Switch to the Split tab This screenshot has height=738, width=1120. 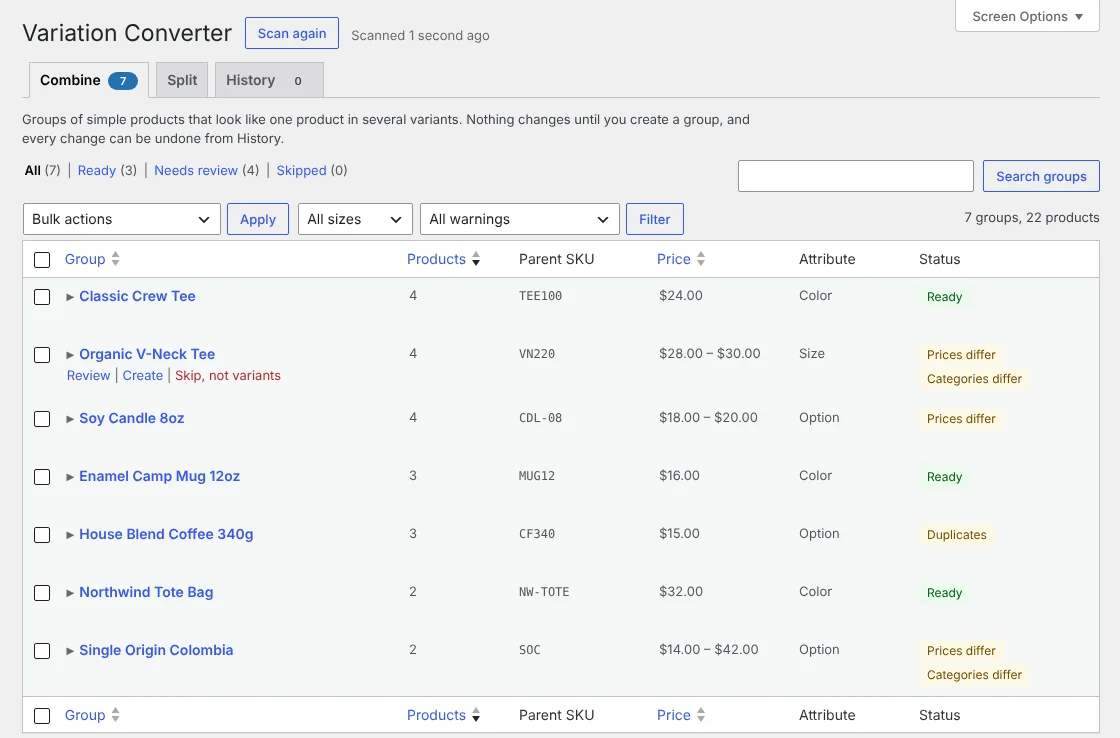click(x=182, y=80)
